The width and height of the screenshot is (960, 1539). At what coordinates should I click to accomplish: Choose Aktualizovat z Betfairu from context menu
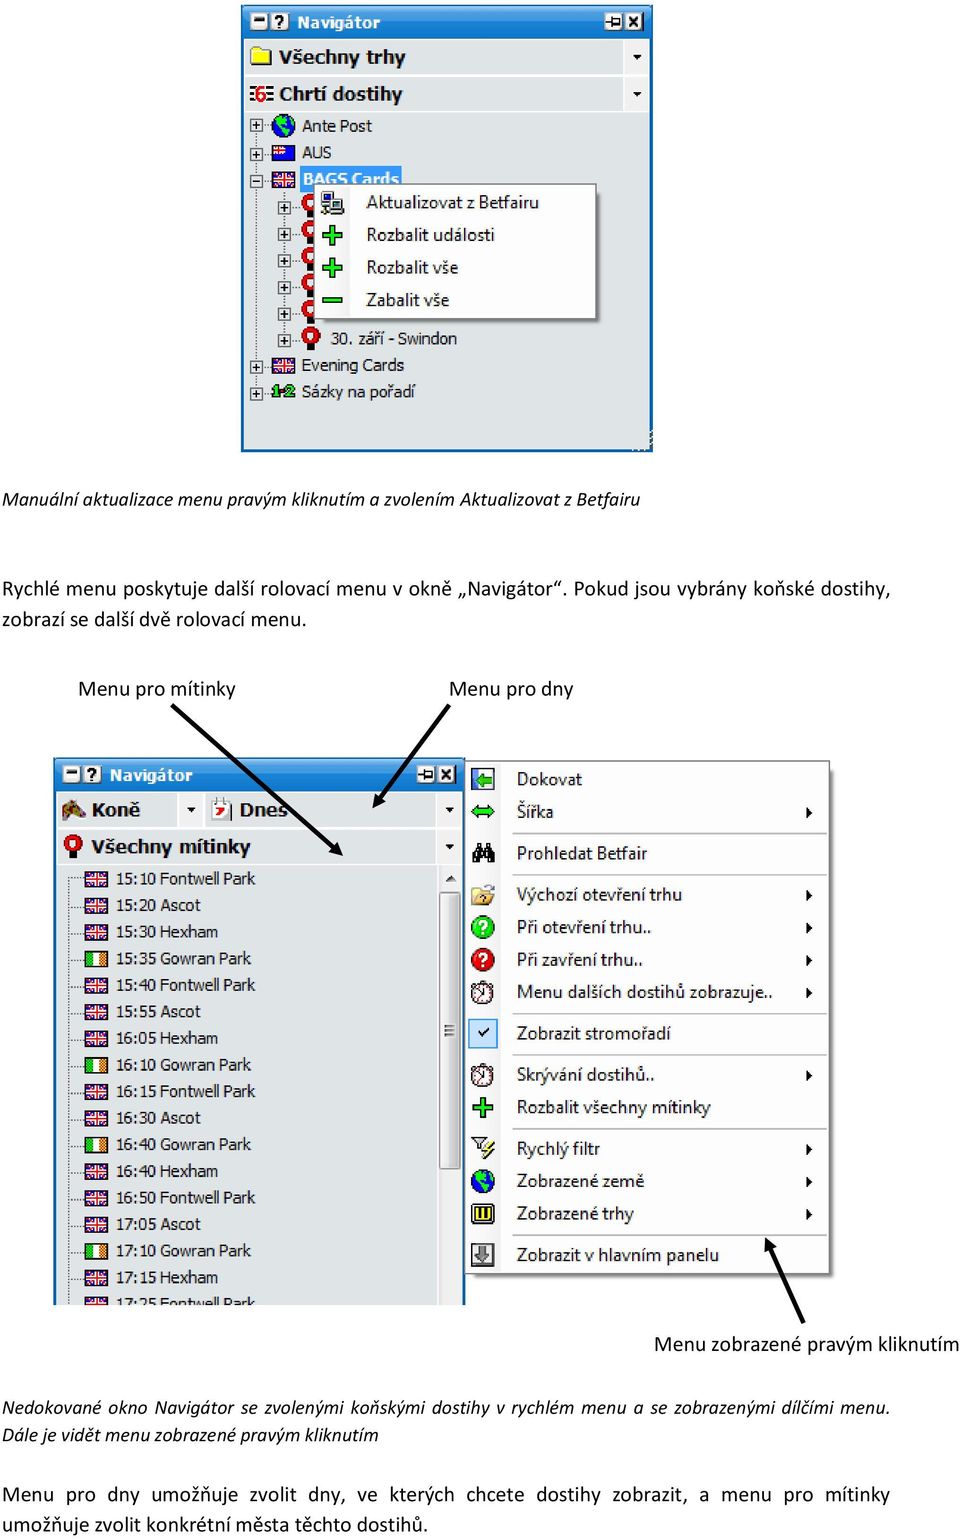pyautogui.click(x=457, y=202)
